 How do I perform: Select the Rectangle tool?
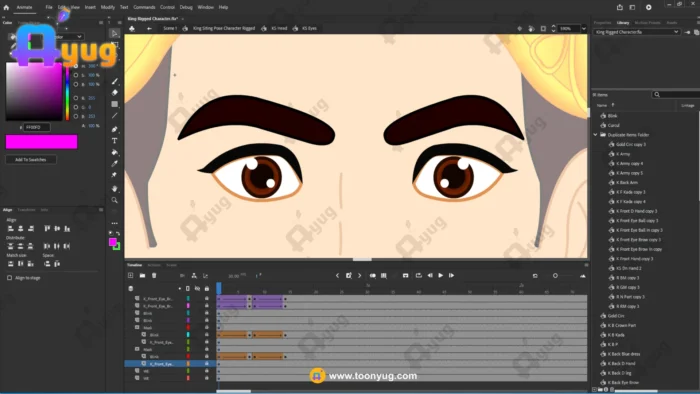(x=115, y=104)
